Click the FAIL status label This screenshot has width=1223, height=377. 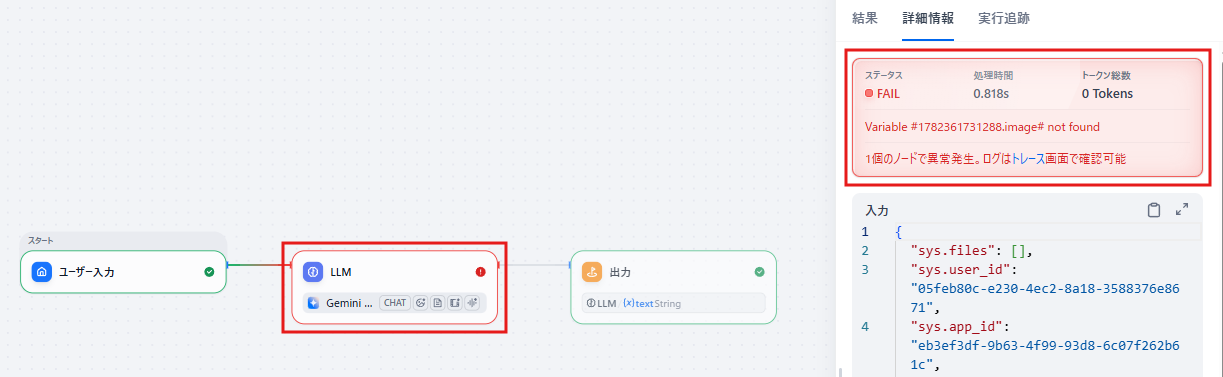(x=888, y=94)
